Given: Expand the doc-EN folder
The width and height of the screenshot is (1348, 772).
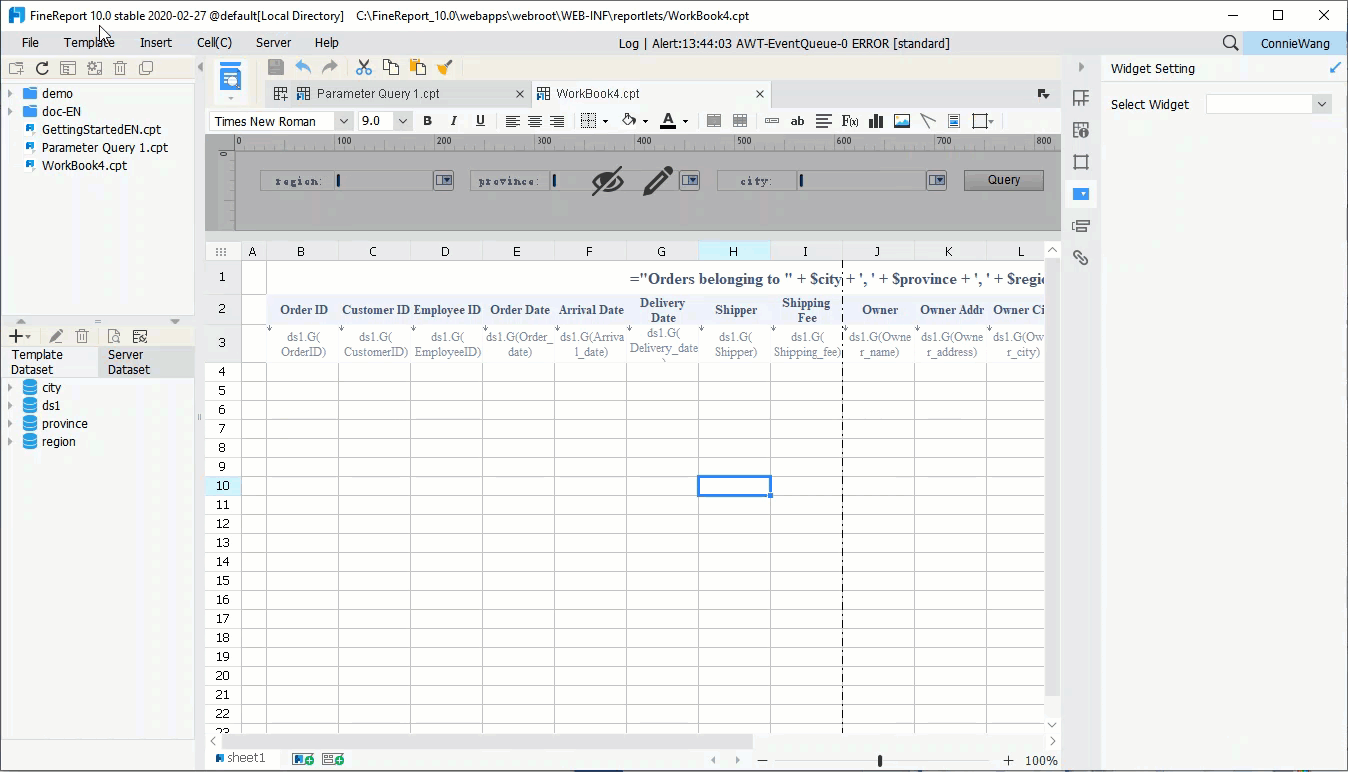Looking at the screenshot, I should click(x=11, y=112).
